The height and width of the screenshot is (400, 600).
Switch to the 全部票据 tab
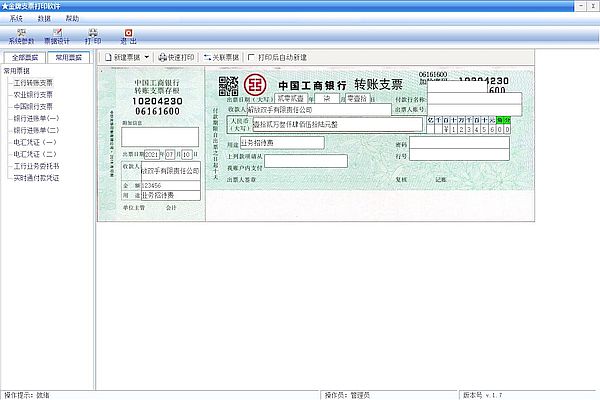pos(25,57)
